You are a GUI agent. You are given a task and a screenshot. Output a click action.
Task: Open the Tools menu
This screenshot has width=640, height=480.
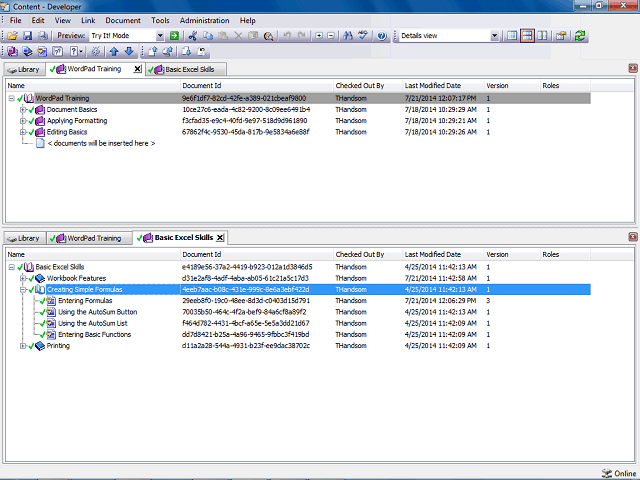click(x=160, y=20)
